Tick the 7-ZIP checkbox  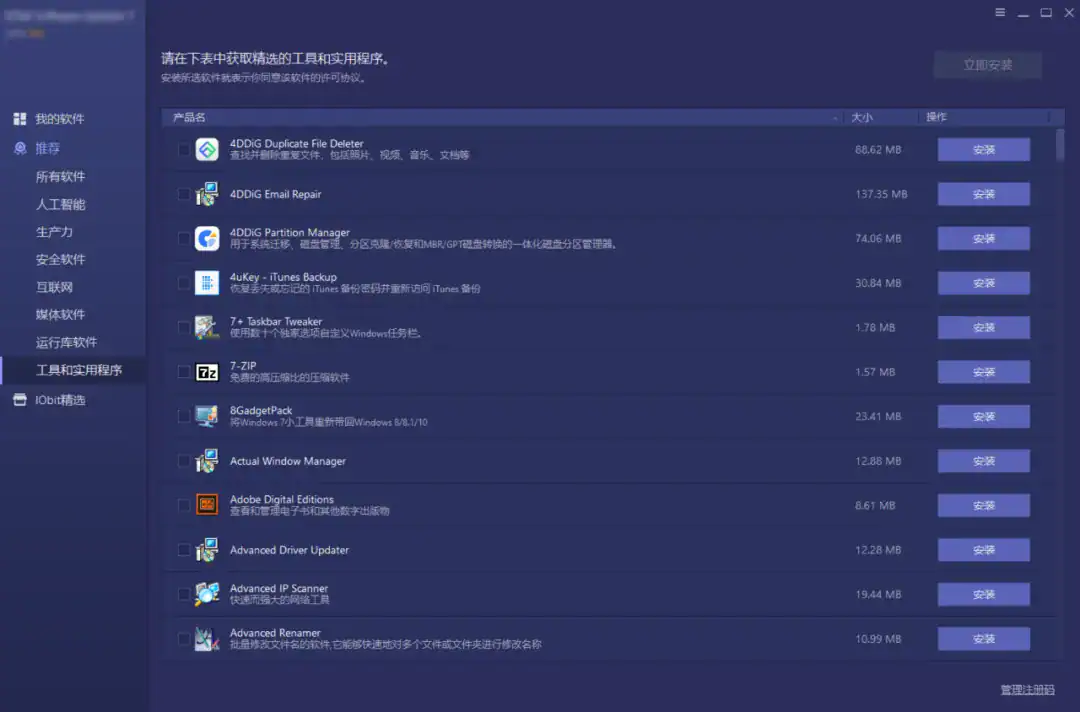(x=183, y=372)
